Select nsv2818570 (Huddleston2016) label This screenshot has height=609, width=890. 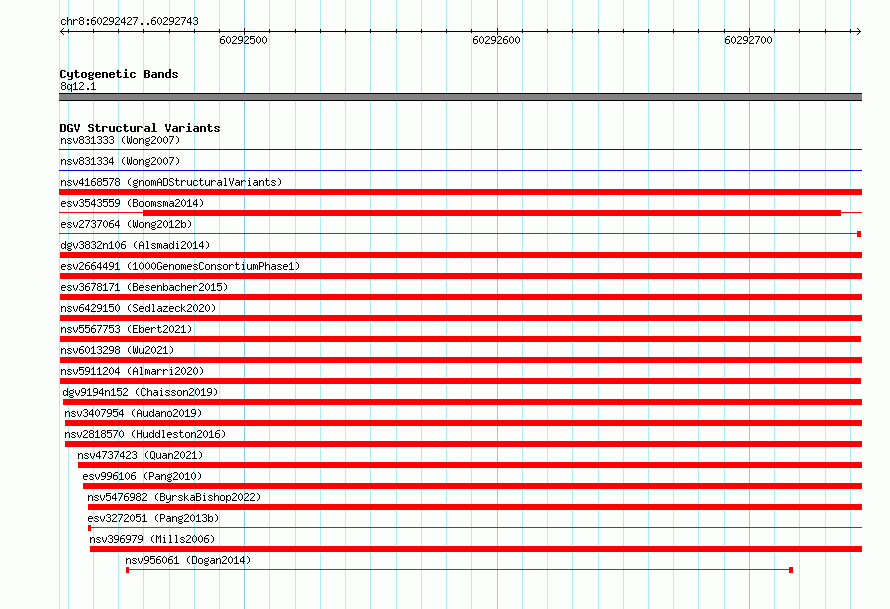(x=145, y=434)
